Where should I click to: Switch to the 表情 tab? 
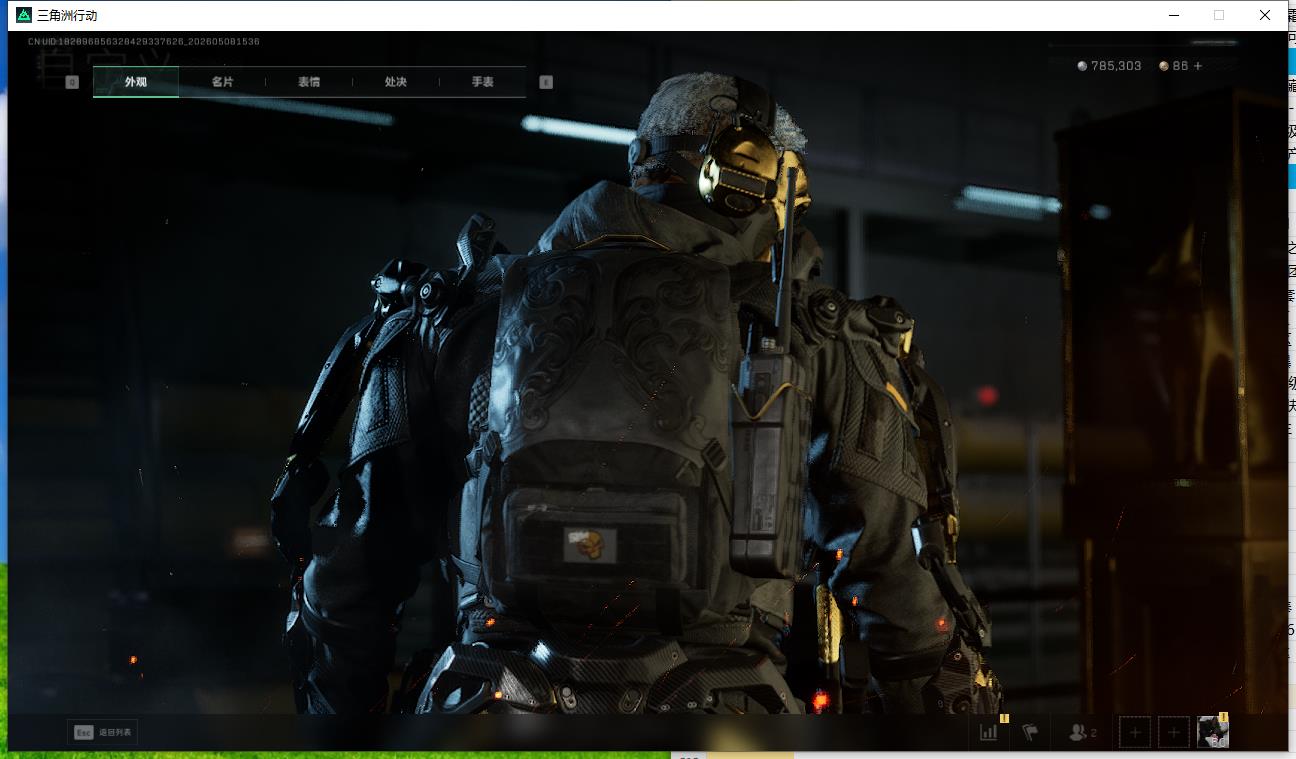click(308, 82)
